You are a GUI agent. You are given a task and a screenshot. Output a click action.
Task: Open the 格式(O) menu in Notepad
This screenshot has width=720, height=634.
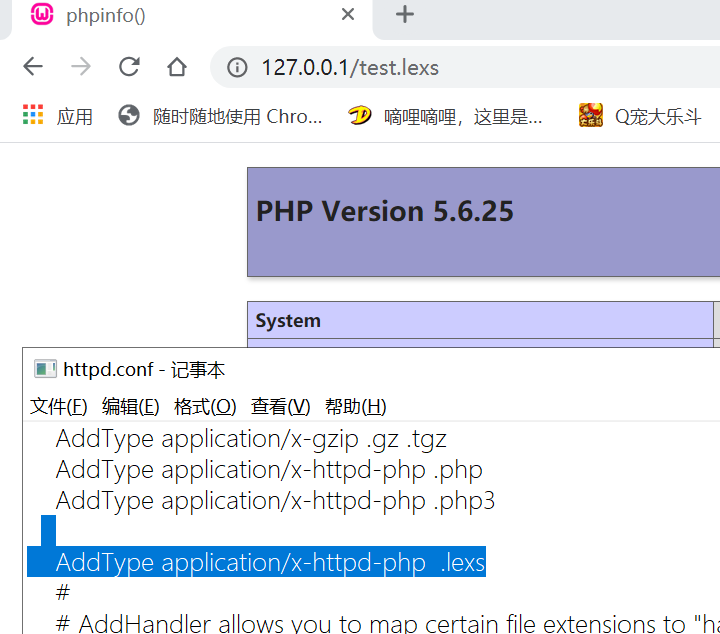tap(205, 406)
